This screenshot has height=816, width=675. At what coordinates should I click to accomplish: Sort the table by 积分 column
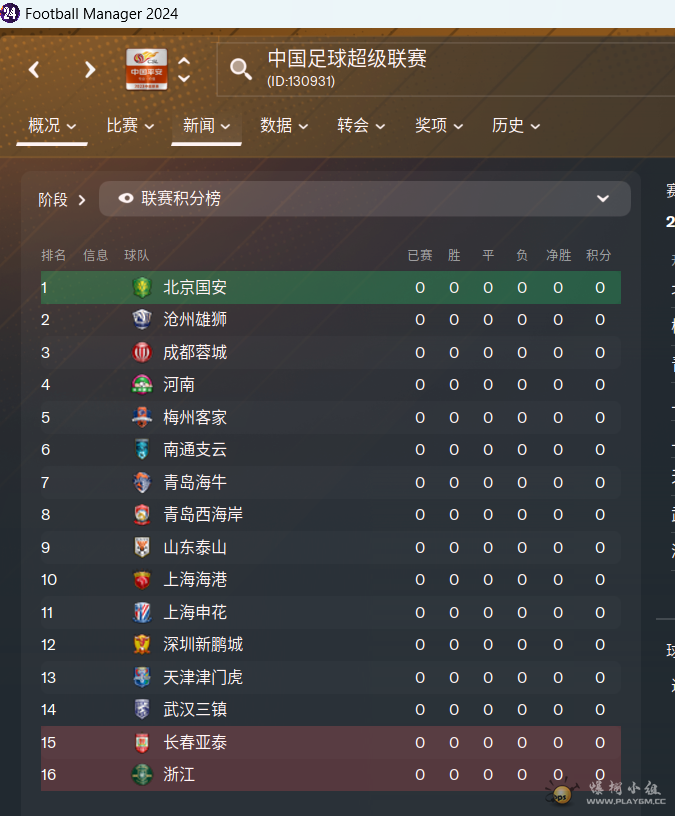click(598, 256)
